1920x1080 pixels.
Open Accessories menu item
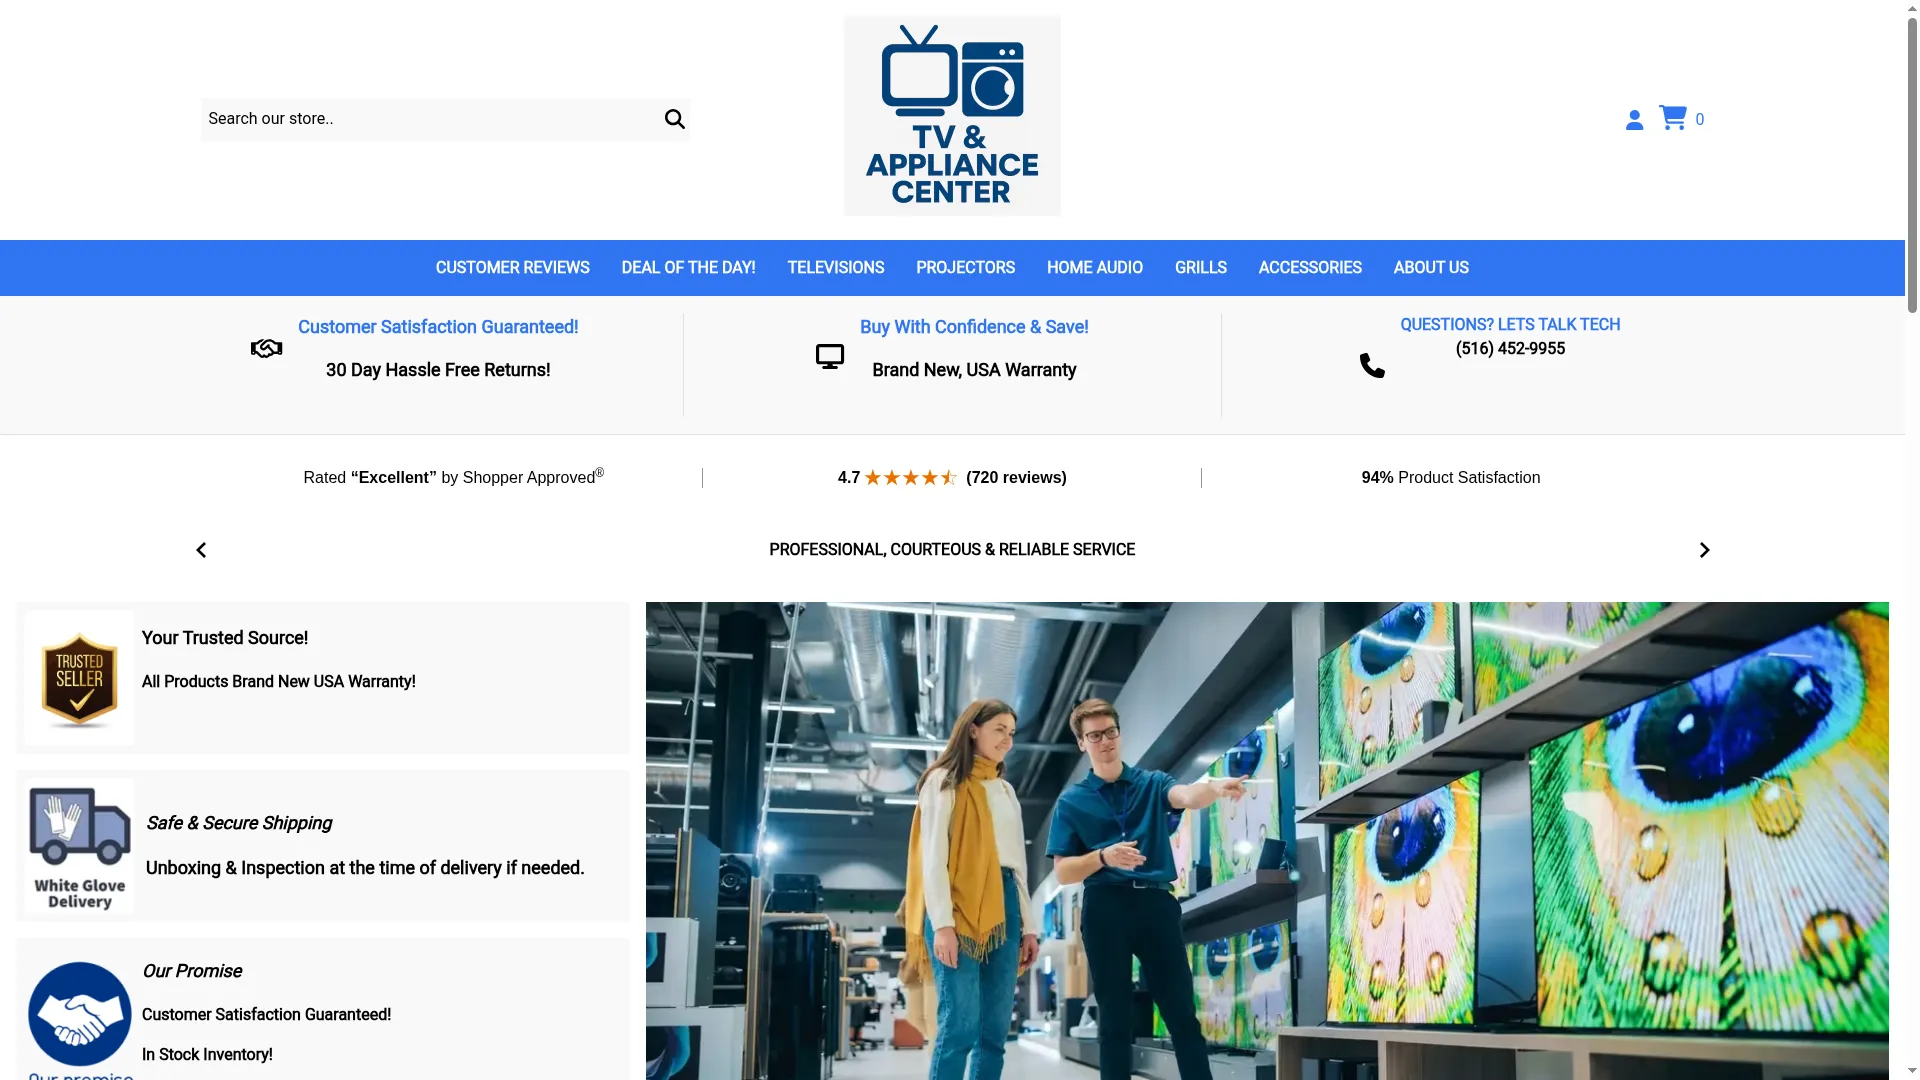tap(1309, 268)
